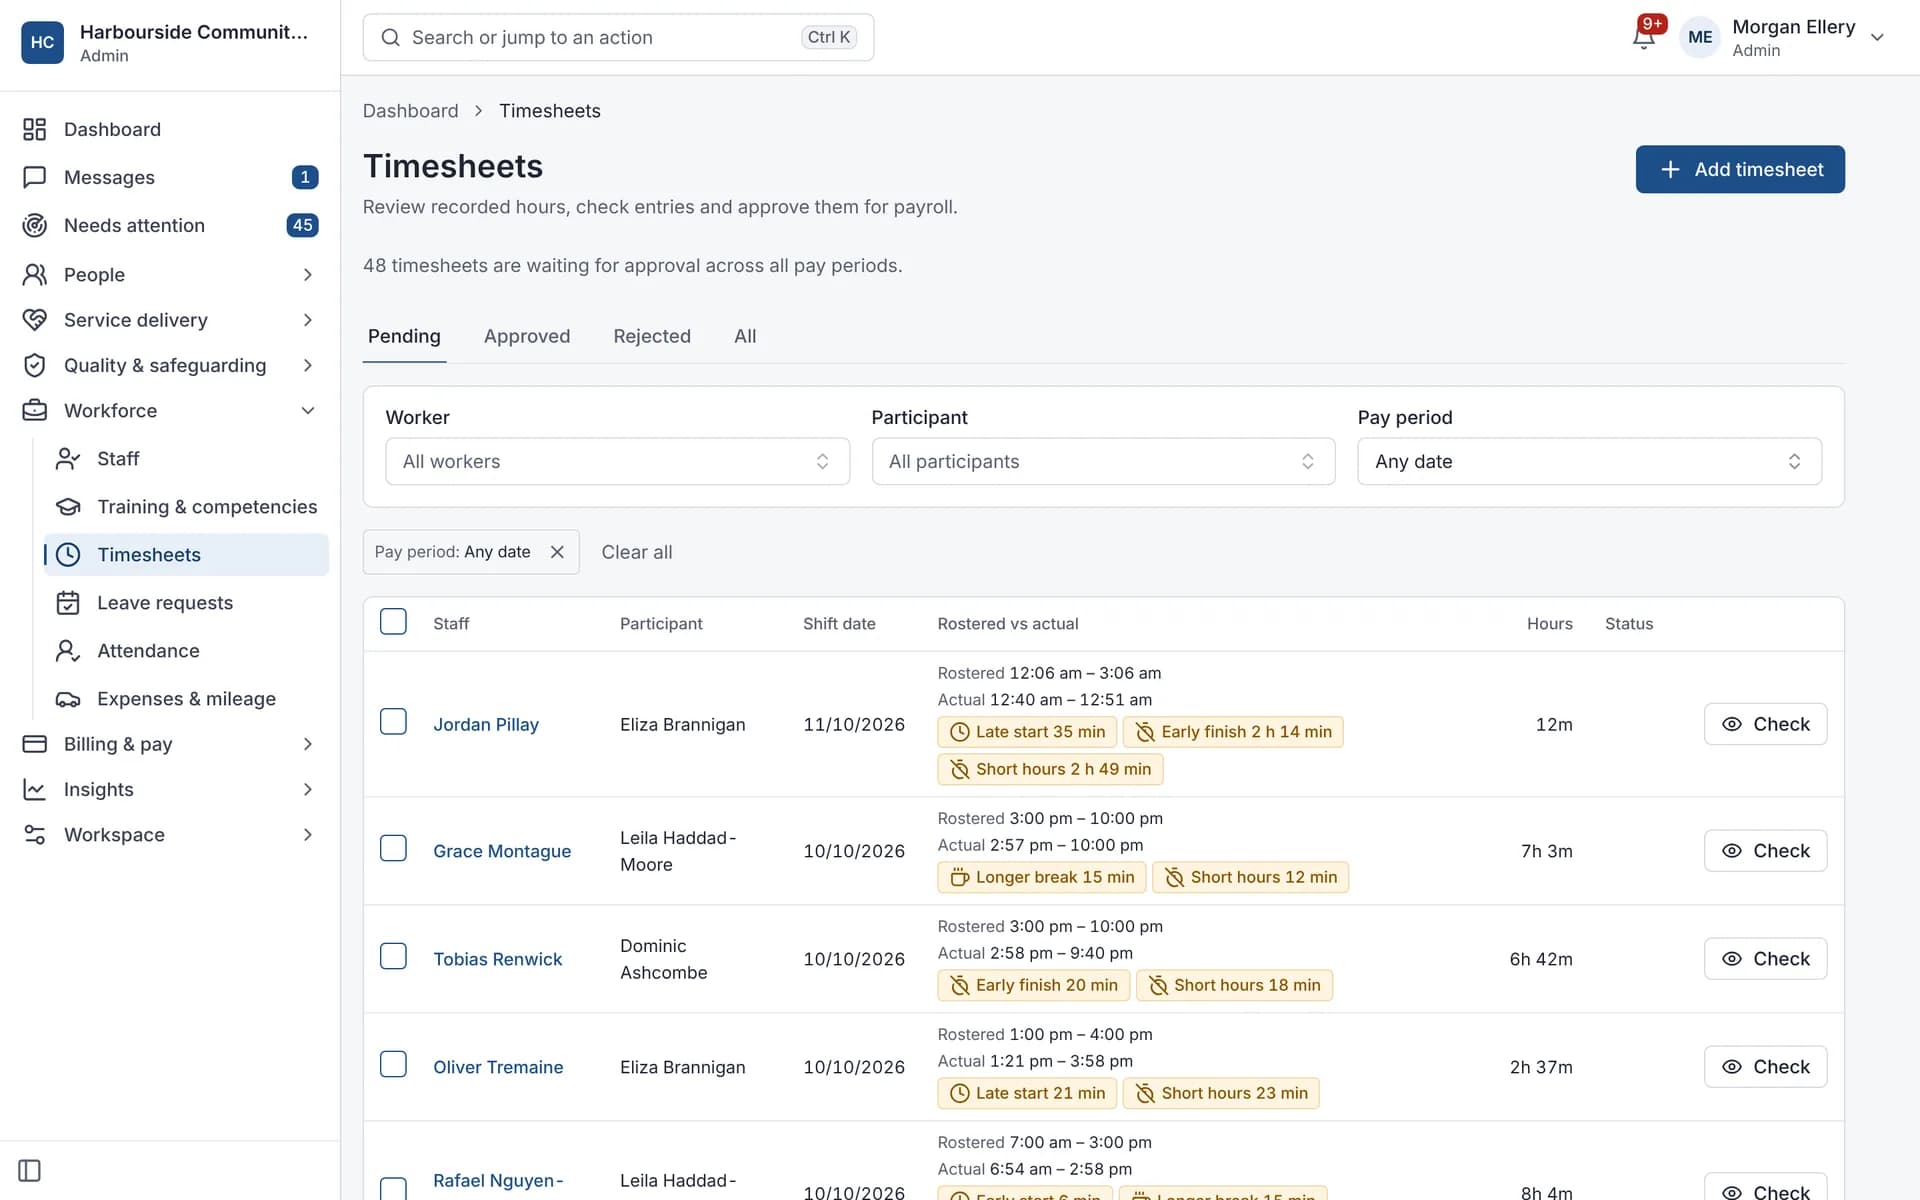Click the Staff person icon
Viewport: 1920px width, 1200px height.
(68, 459)
